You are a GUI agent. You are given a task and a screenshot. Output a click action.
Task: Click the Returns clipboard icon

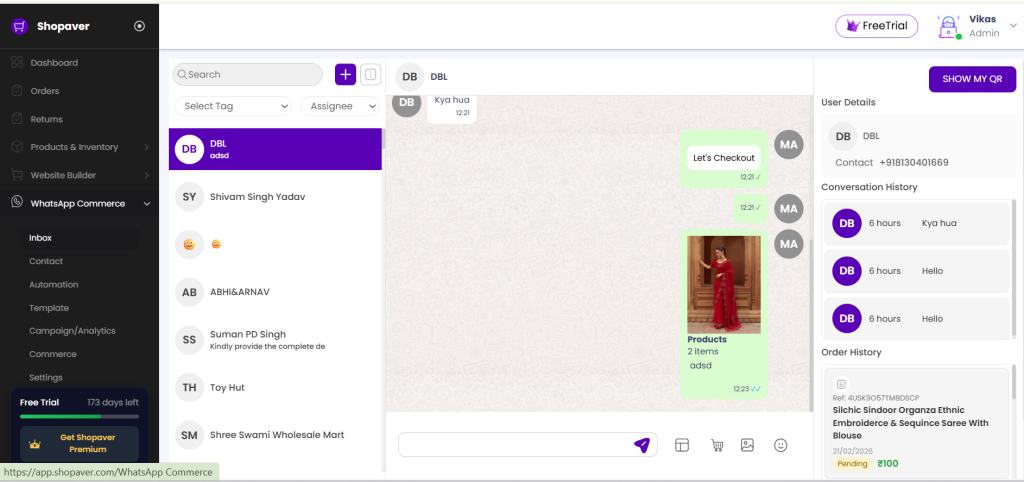(17, 118)
